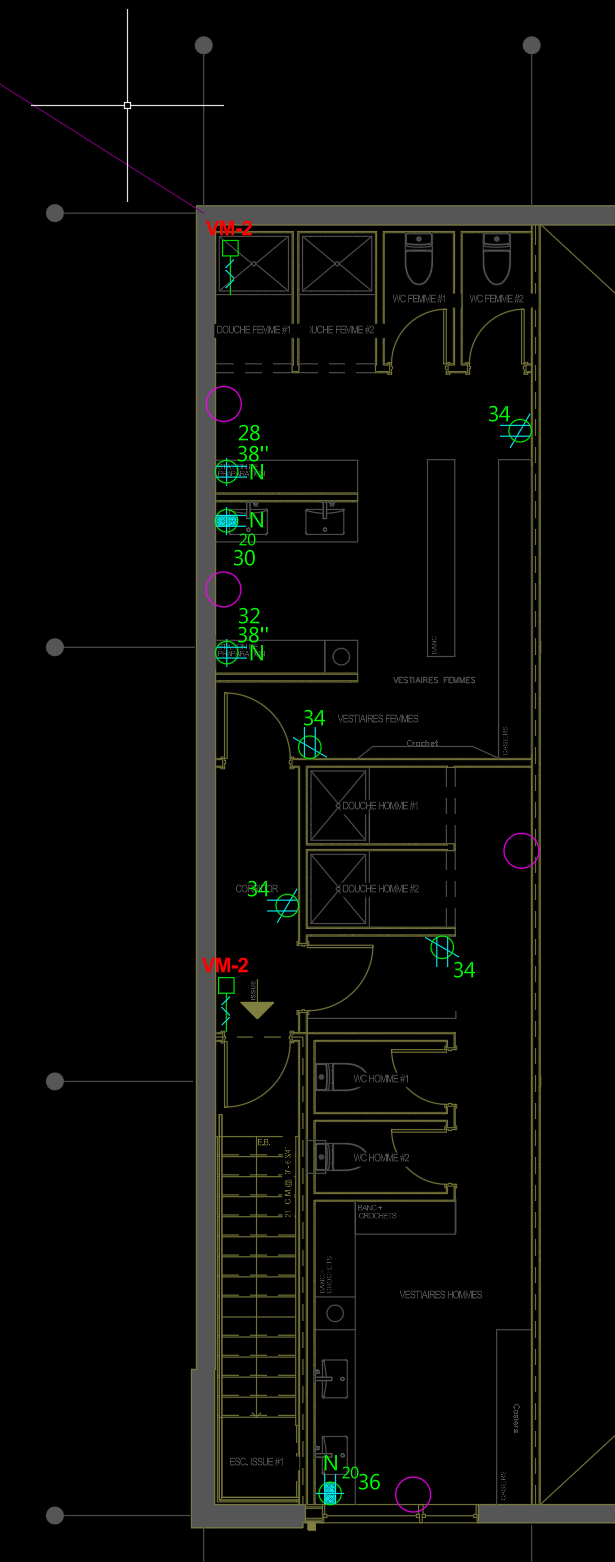
Task: Select the magenta circle right of DOUCHE HOMME showers
Action: tap(521, 851)
